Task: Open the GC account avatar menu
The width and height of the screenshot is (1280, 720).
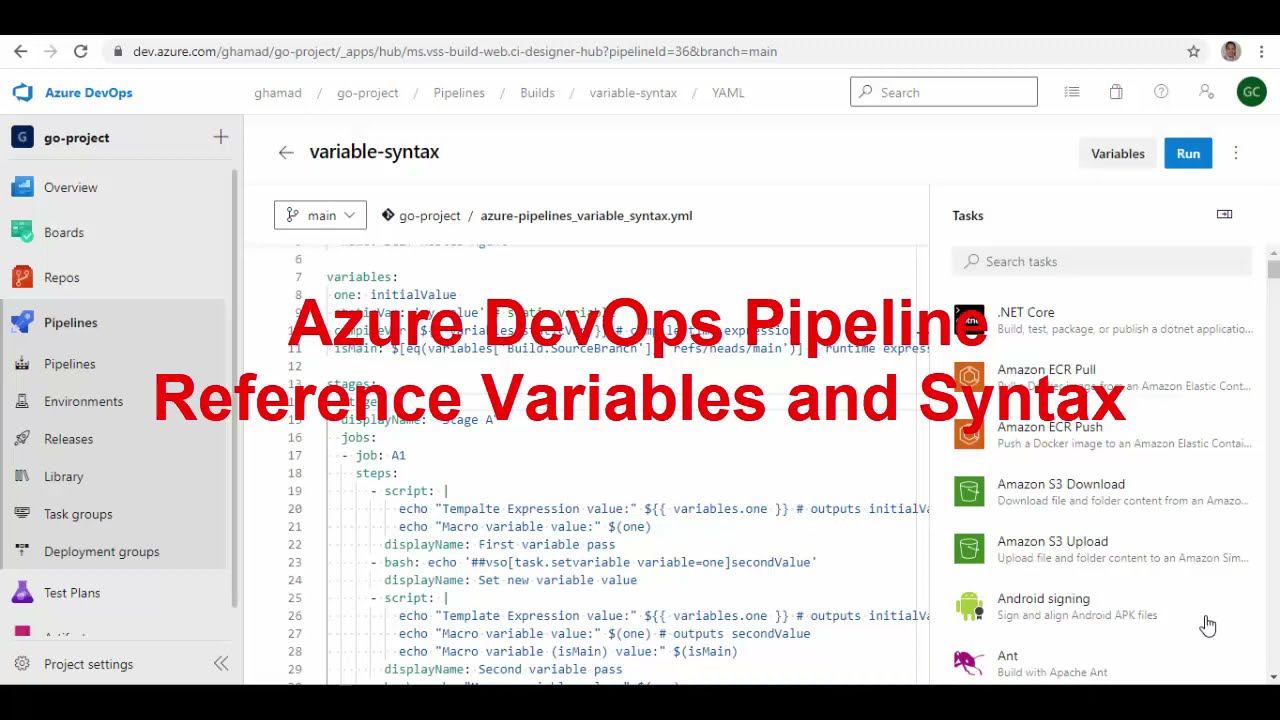Action: (x=1251, y=92)
